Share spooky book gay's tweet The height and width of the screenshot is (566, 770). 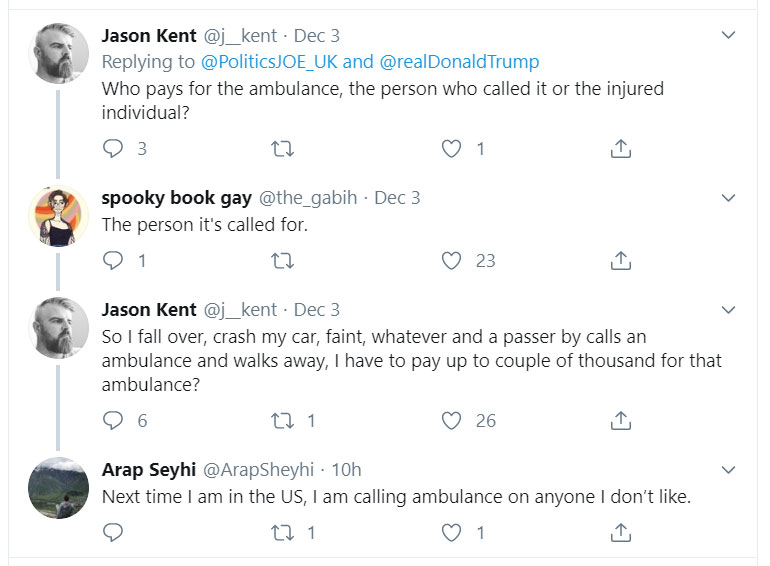tap(620, 261)
